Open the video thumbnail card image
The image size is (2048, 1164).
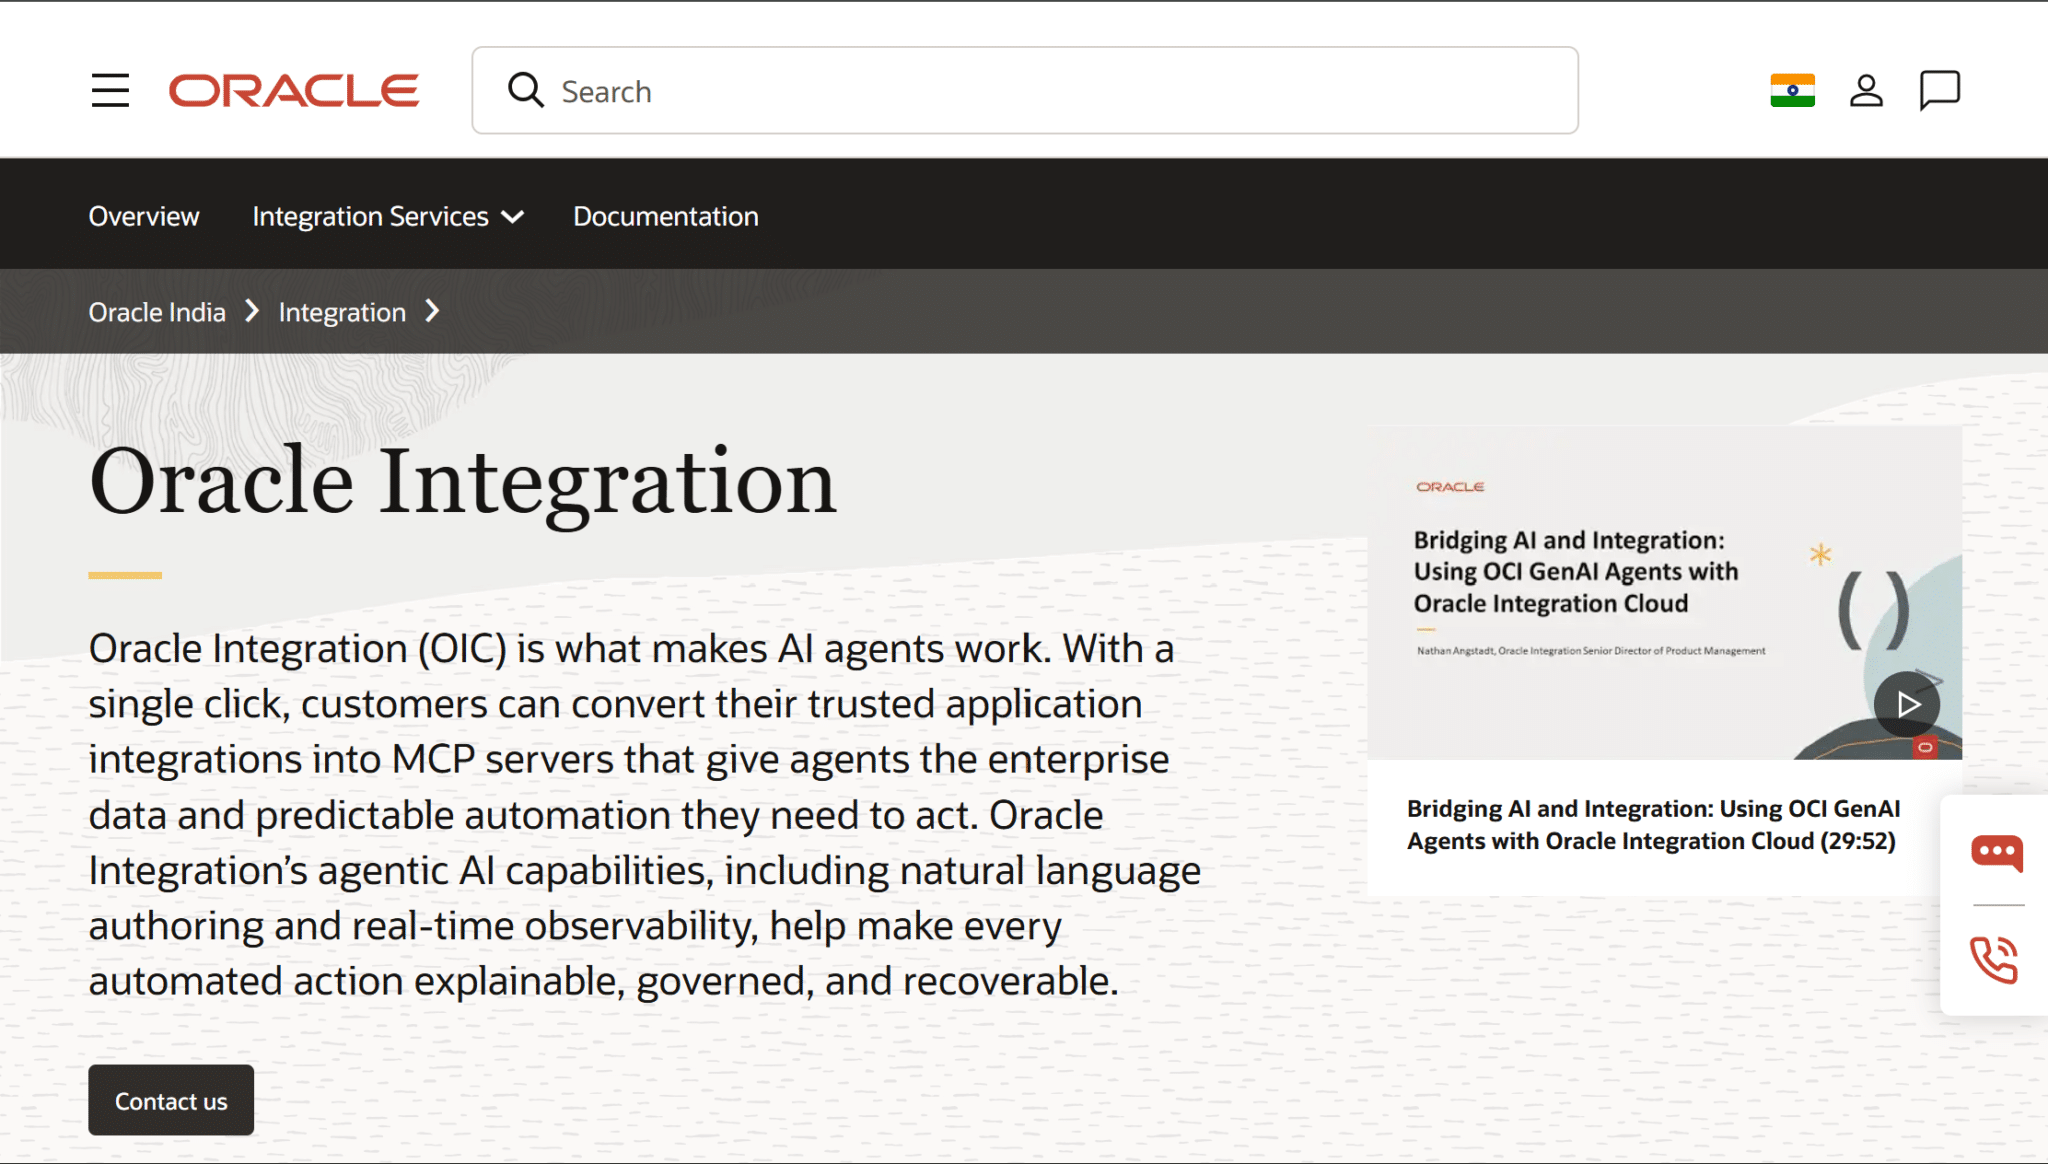(1664, 592)
